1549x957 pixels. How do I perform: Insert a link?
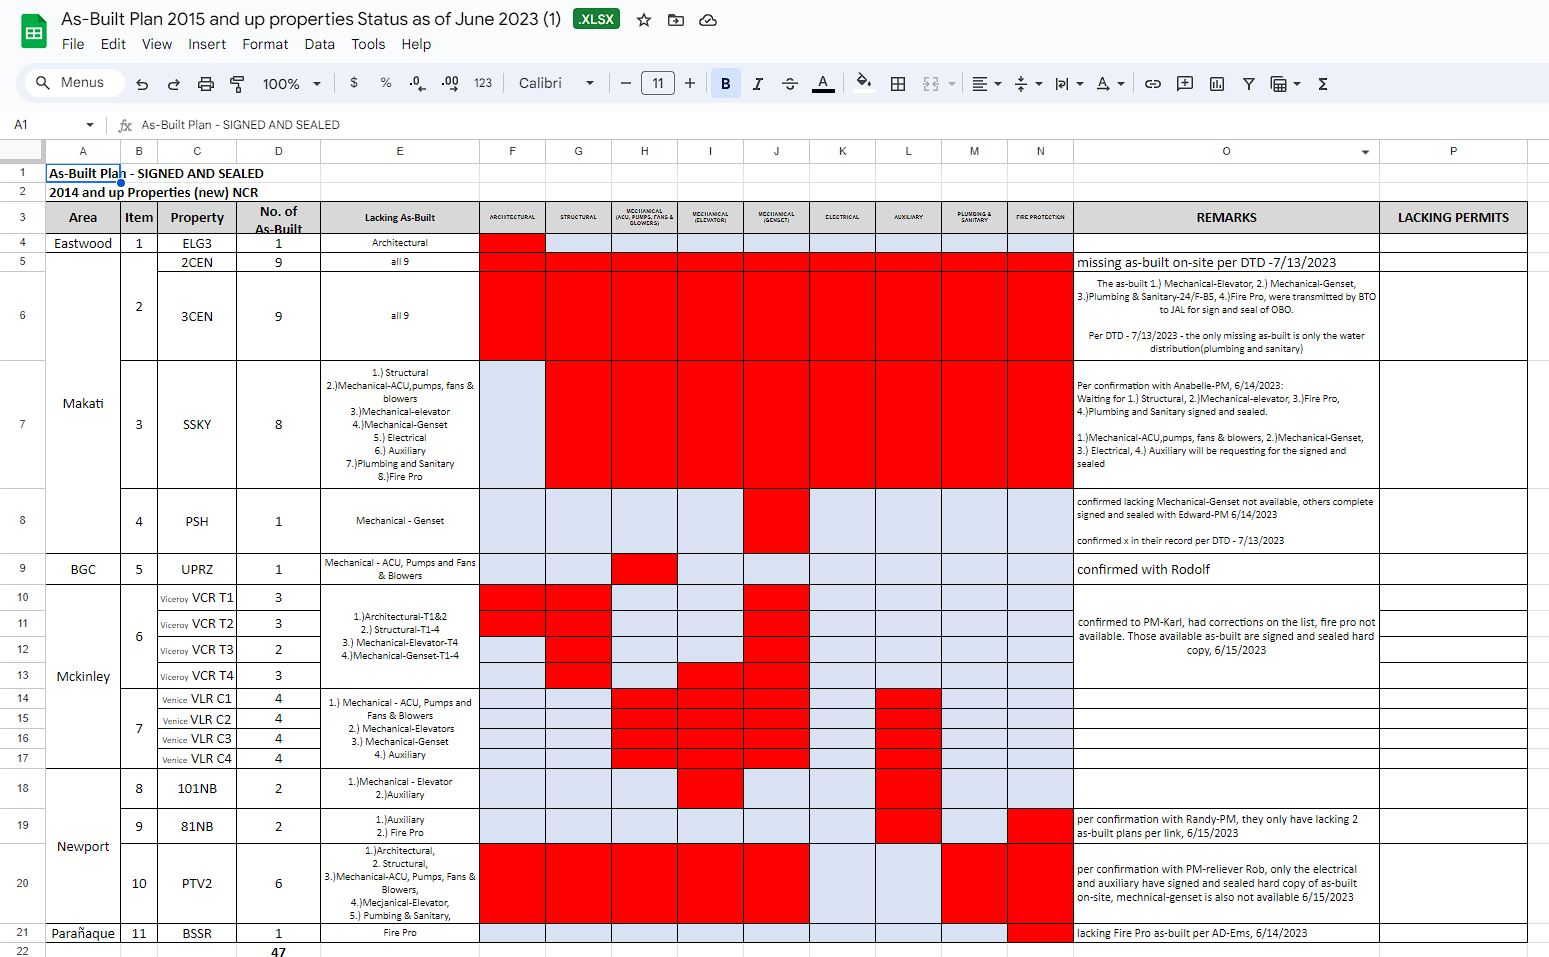pos(1153,84)
